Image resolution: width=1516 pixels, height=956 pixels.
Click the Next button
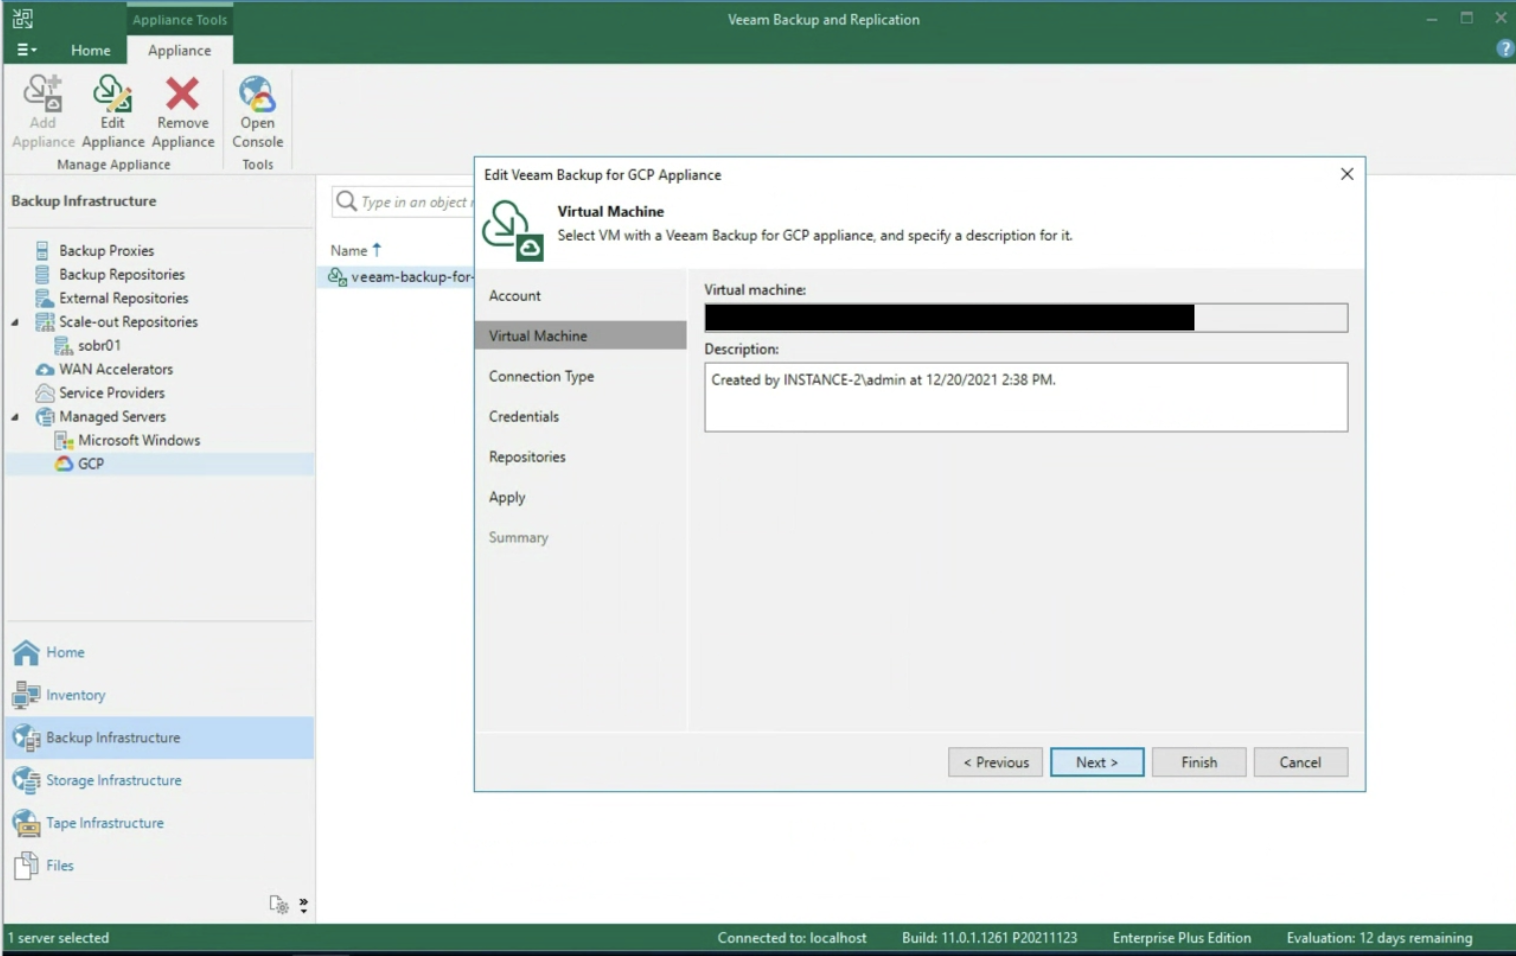tap(1097, 762)
